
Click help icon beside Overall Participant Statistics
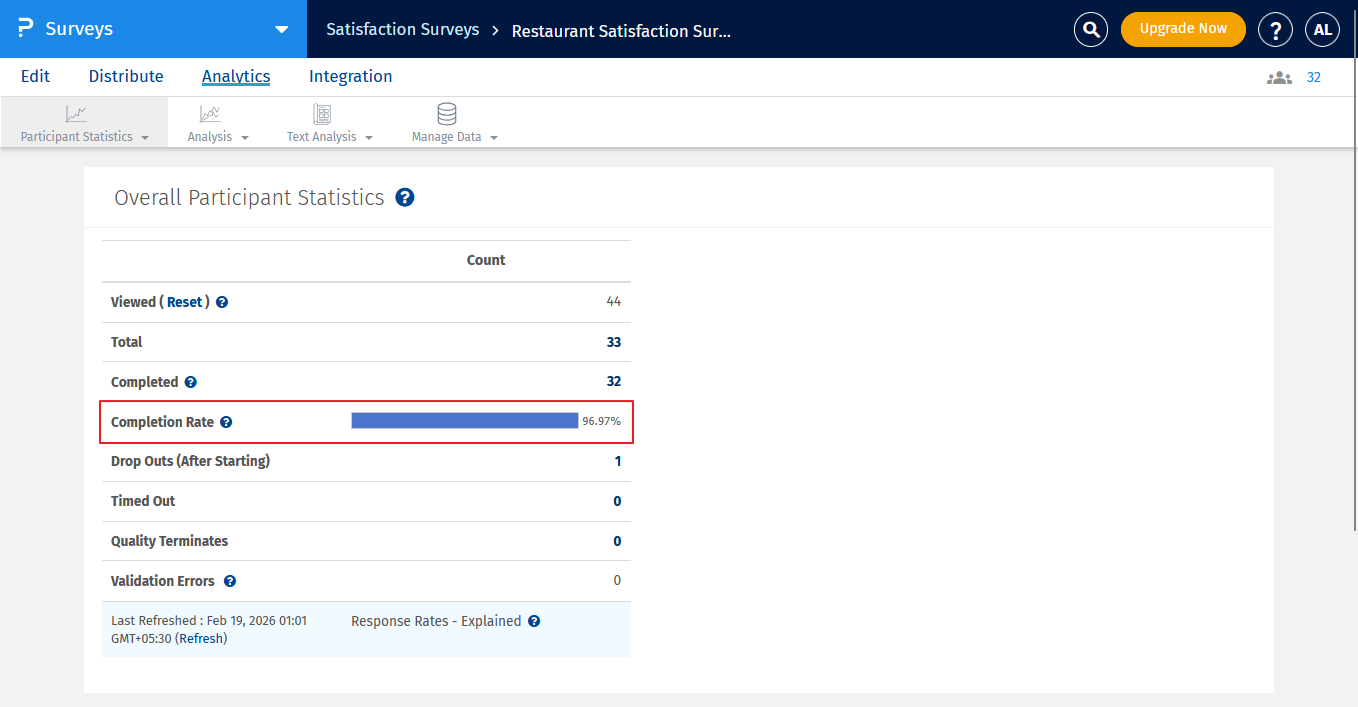[405, 198]
